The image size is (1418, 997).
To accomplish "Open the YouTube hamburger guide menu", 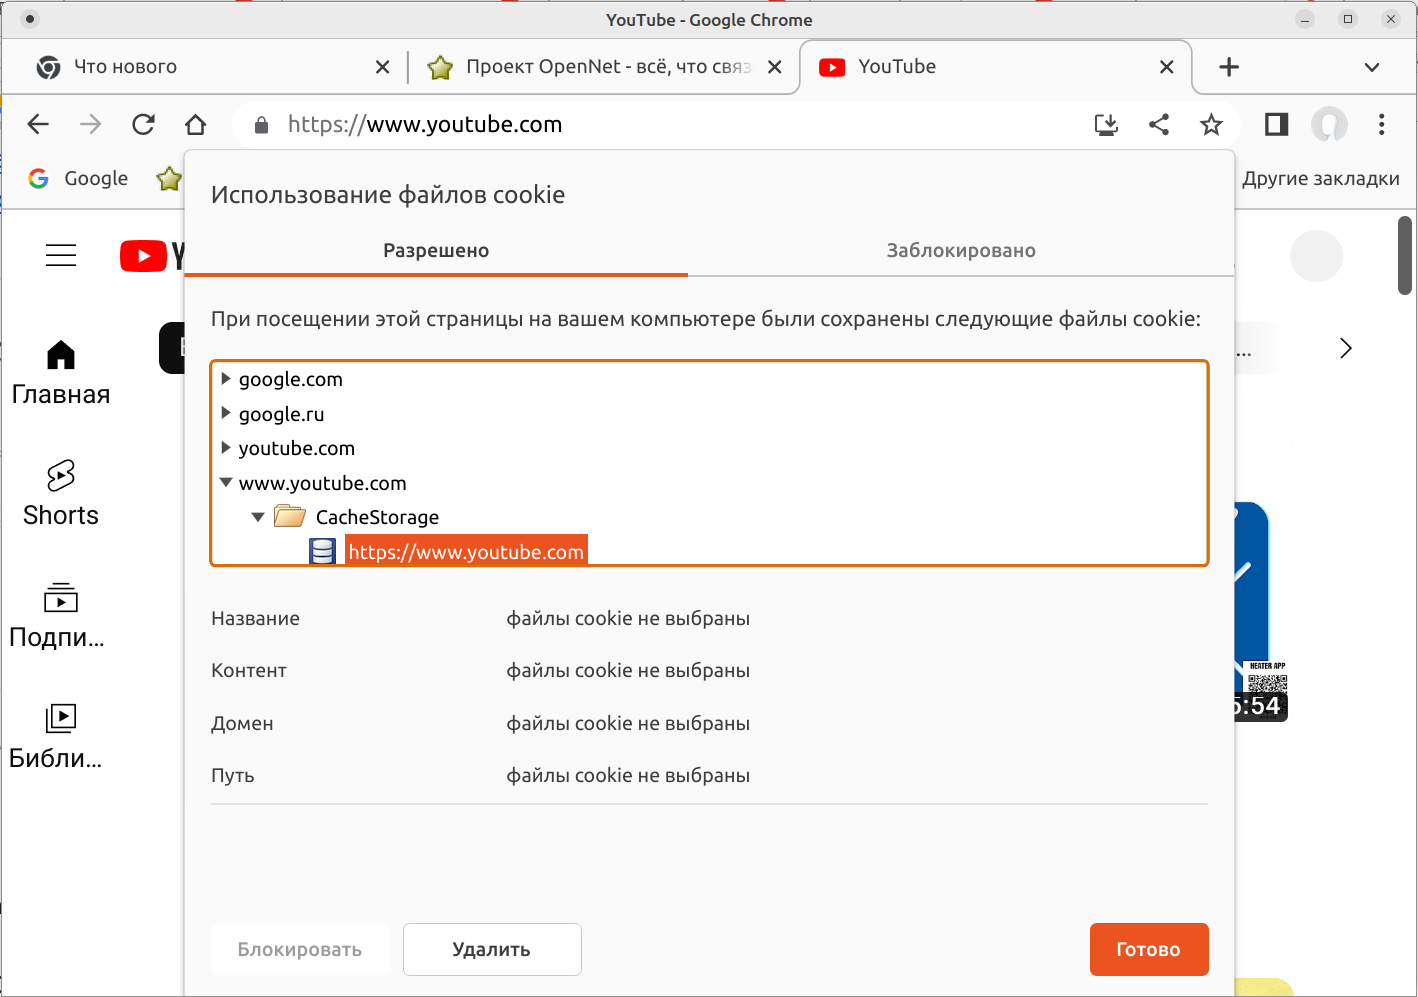I will (x=61, y=256).
